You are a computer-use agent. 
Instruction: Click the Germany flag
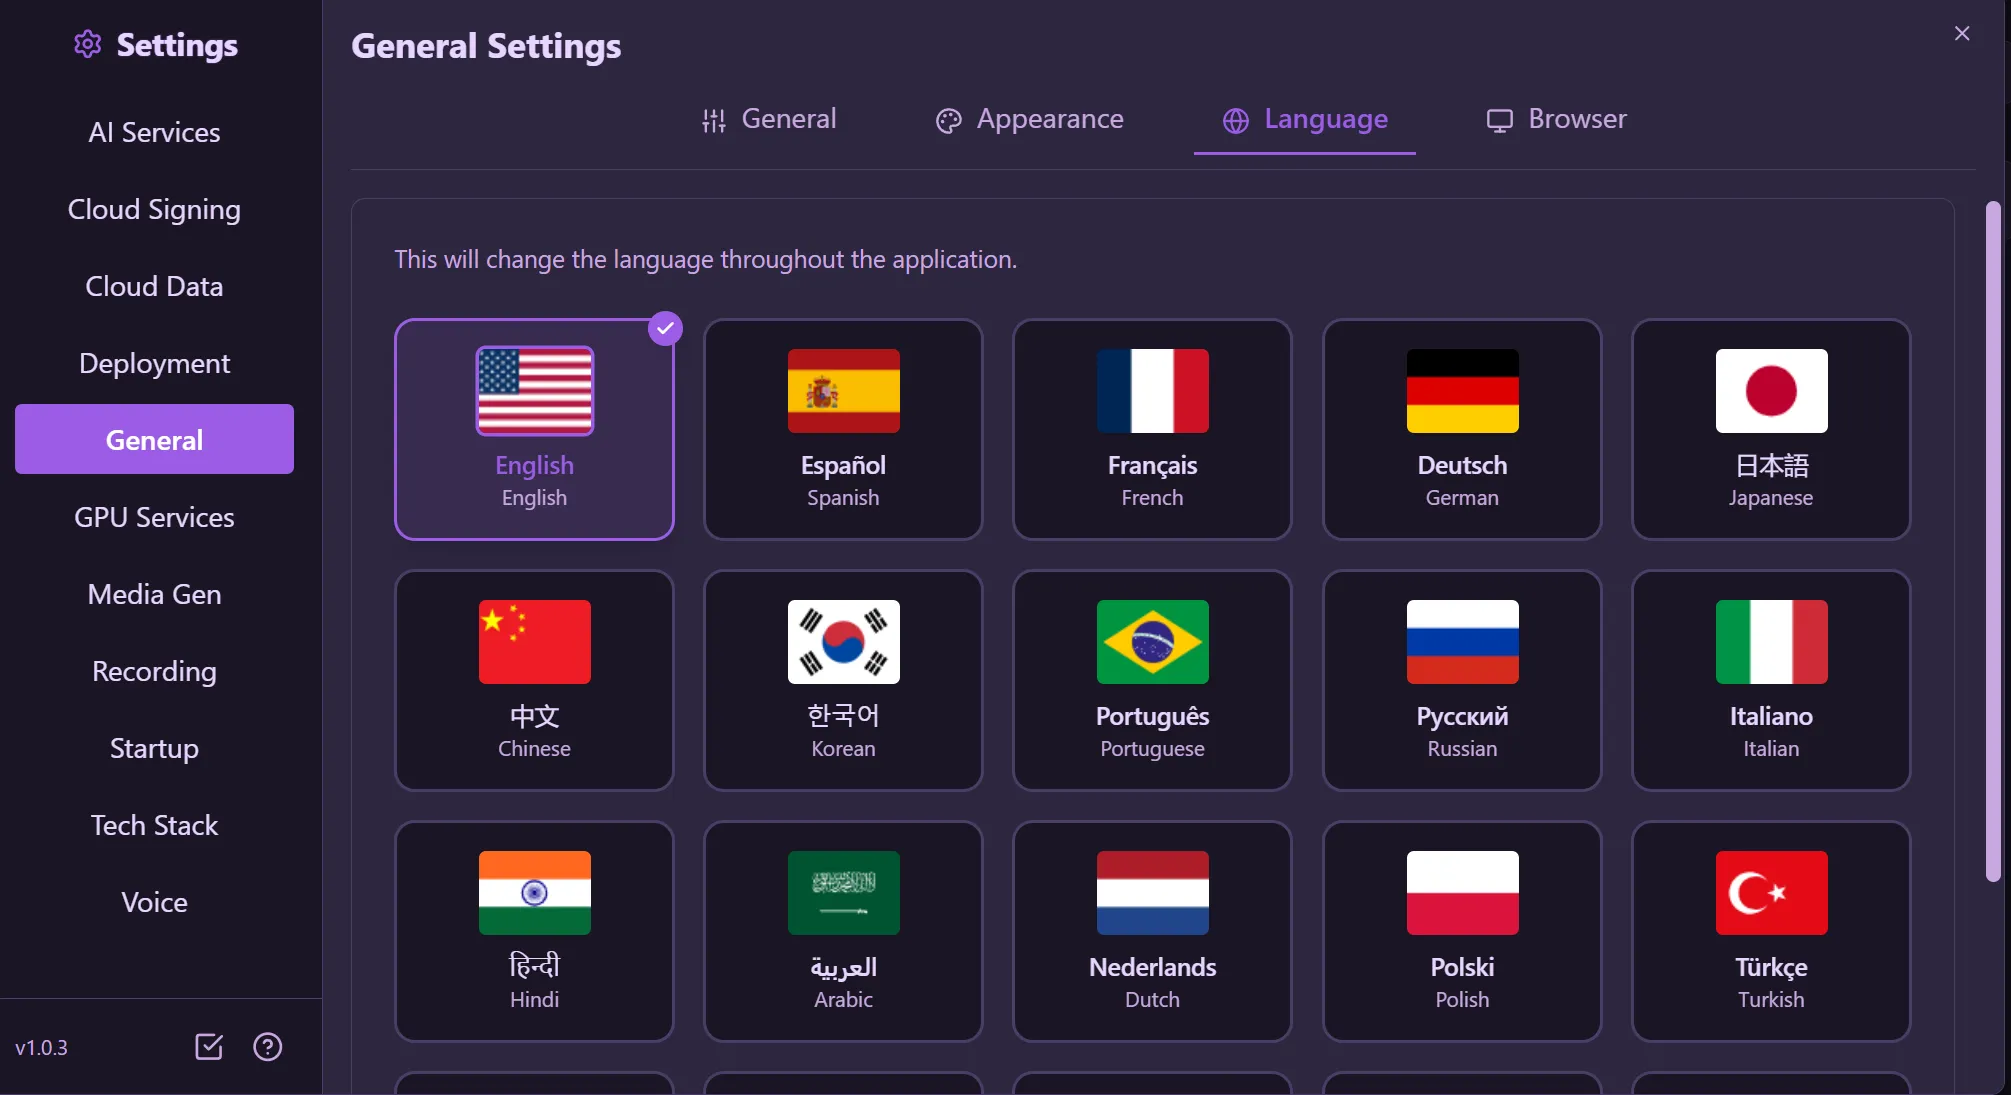[1463, 391]
